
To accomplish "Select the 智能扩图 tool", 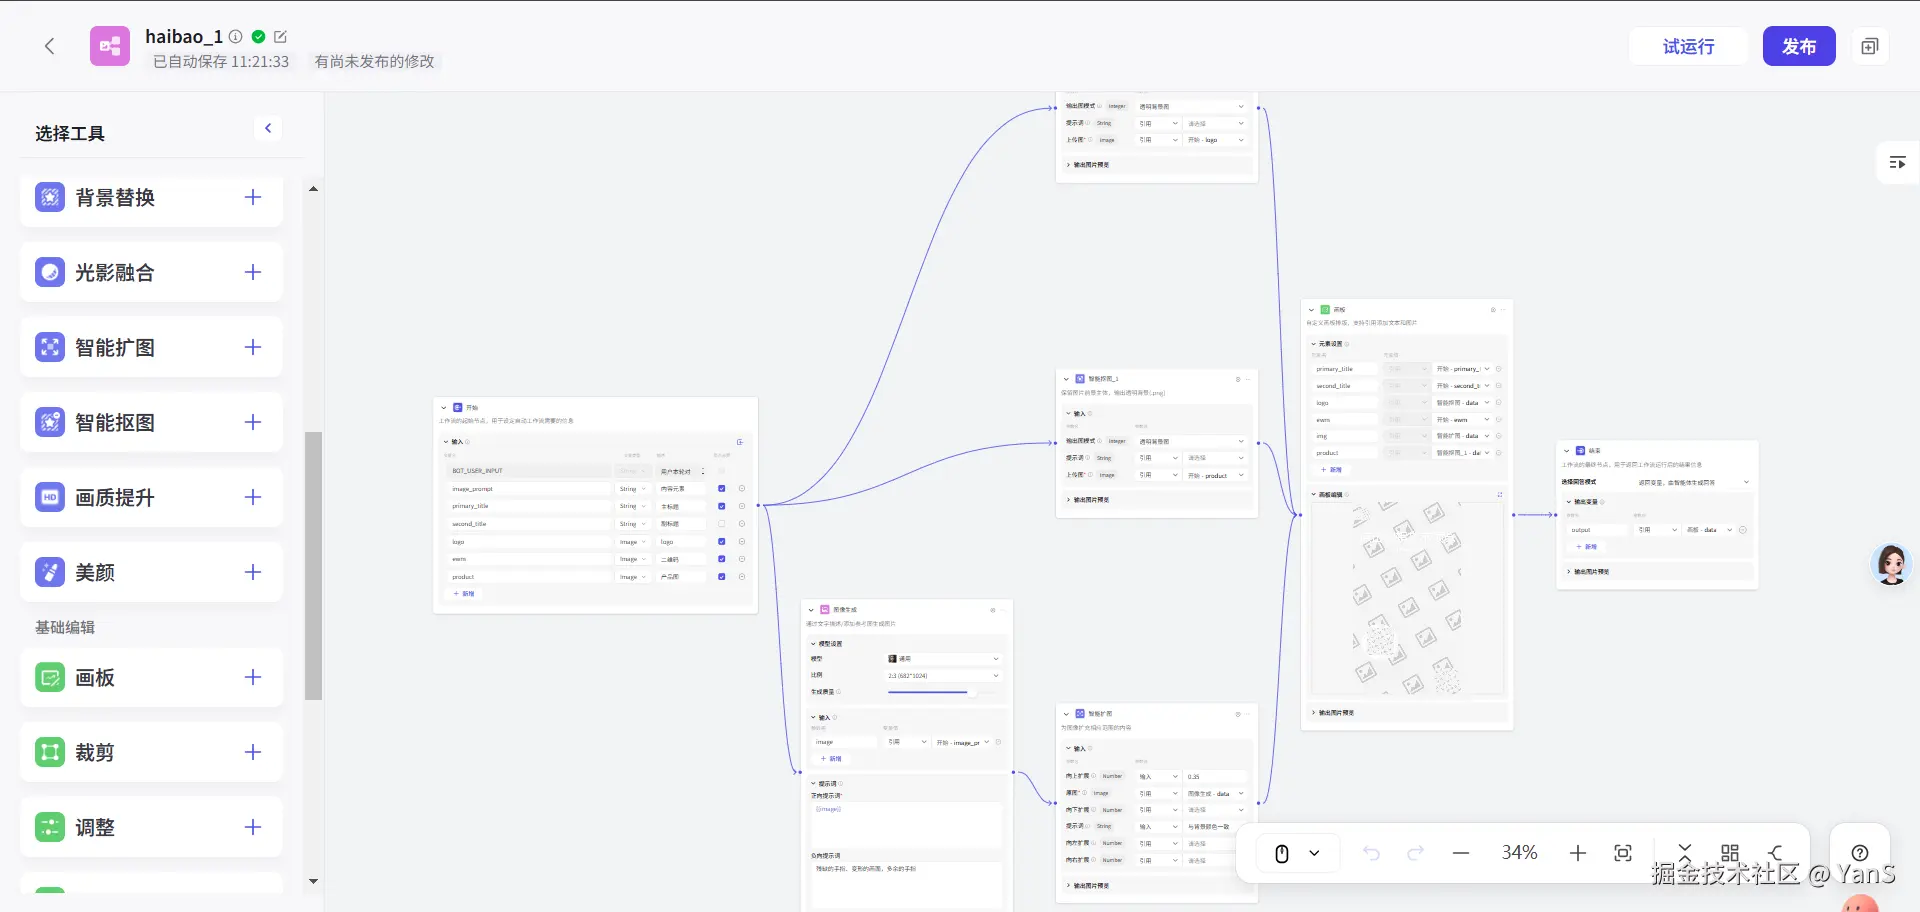I will pyautogui.click(x=151, y=347).
